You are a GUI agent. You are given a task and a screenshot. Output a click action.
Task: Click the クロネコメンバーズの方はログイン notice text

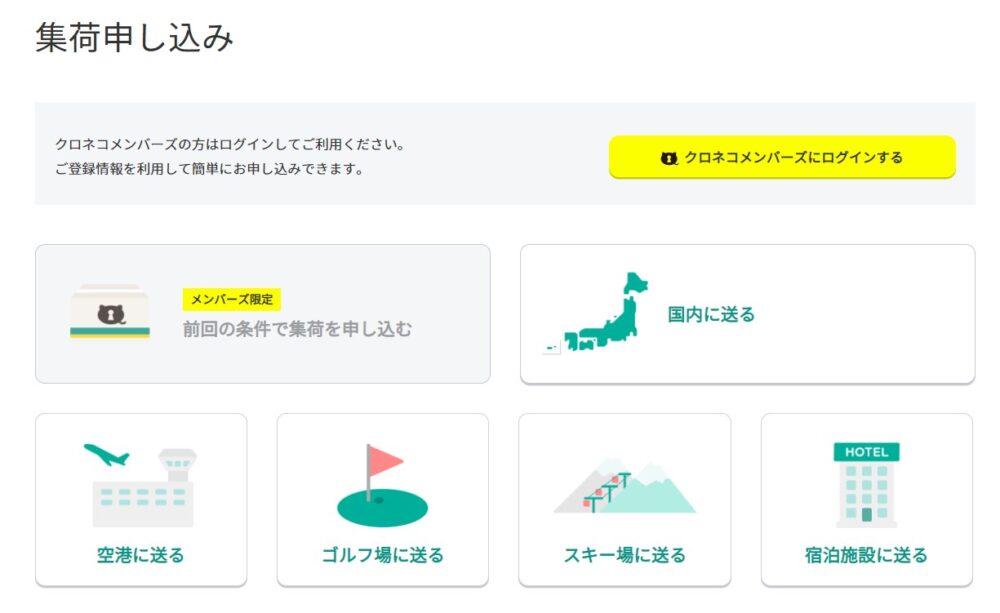(x=230, y=144)
